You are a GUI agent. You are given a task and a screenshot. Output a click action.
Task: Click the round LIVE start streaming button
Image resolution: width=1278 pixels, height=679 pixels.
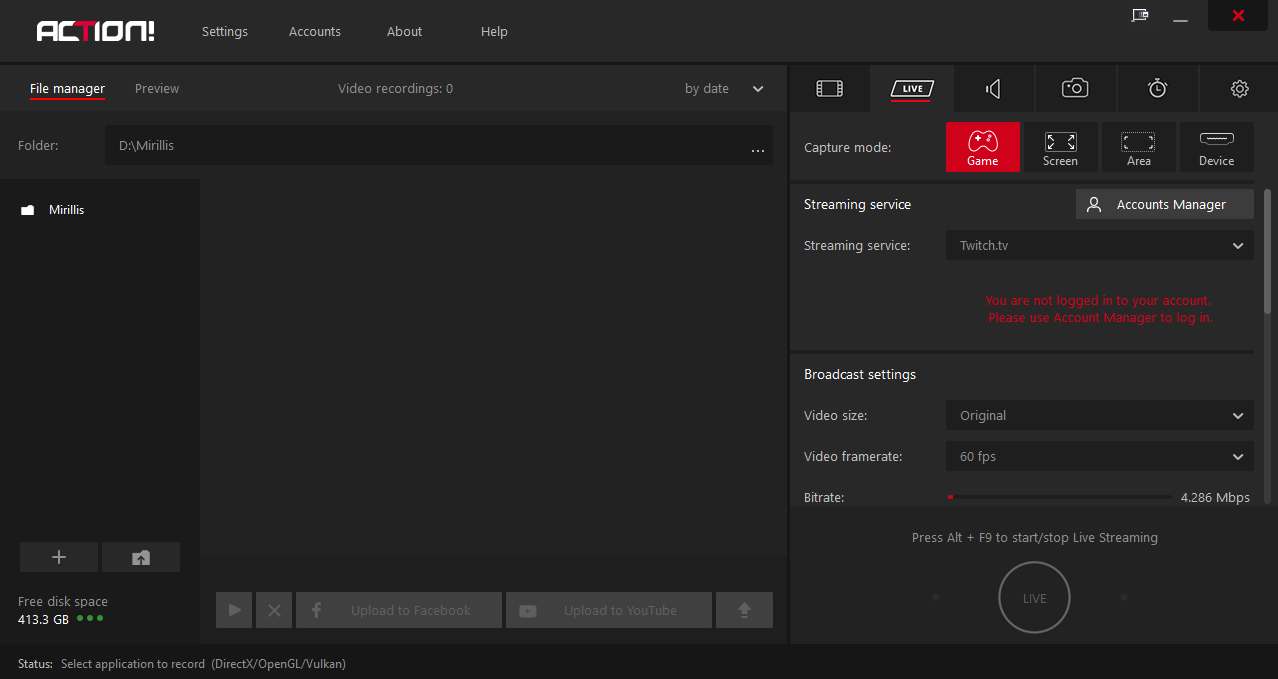[1035, 598]
